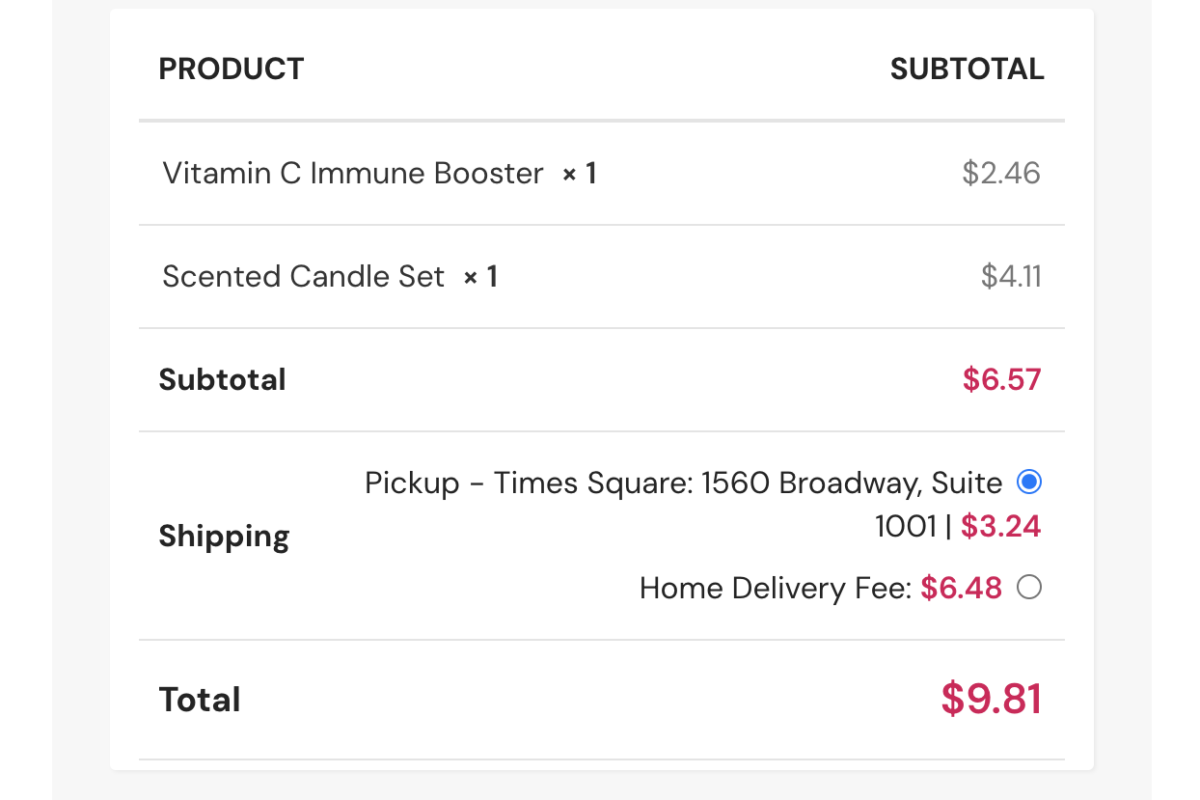Choose the Home Delivery Fee radio option

click(x=1029, y=588)
